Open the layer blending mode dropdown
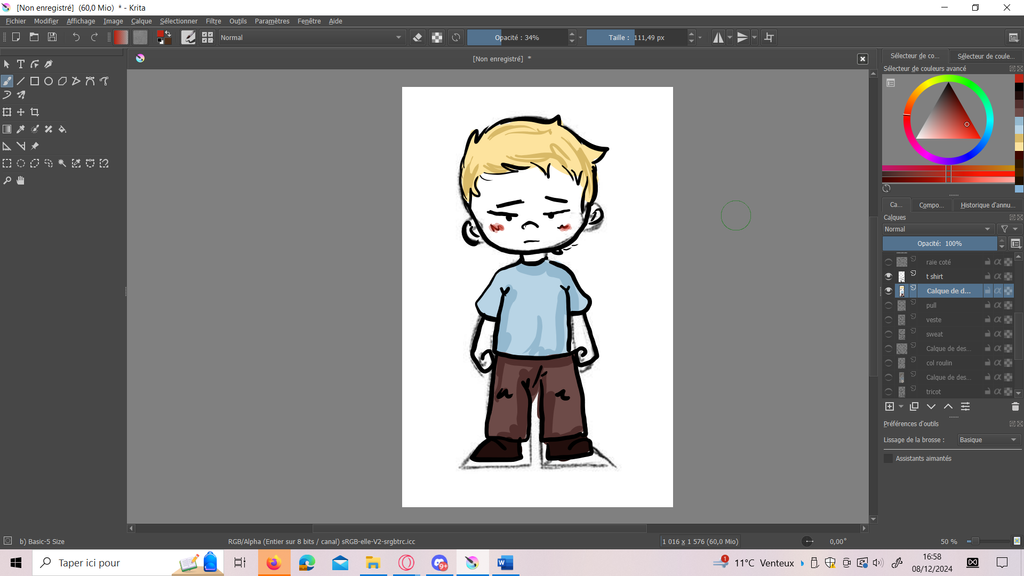The height and width of the screenshot is (576, 1024). pyautogui.click(x=938, y=229)
